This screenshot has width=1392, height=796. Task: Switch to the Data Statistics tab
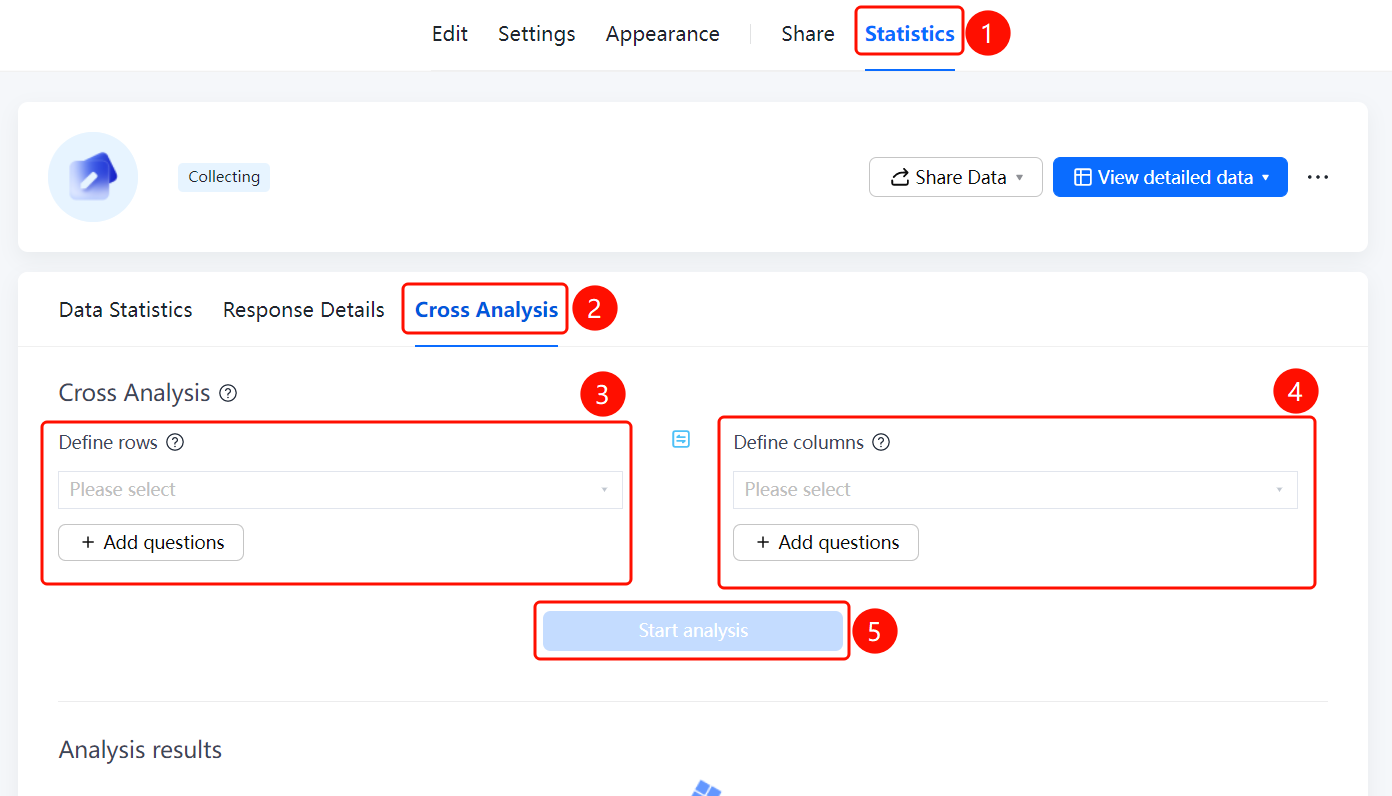[126, 310]
